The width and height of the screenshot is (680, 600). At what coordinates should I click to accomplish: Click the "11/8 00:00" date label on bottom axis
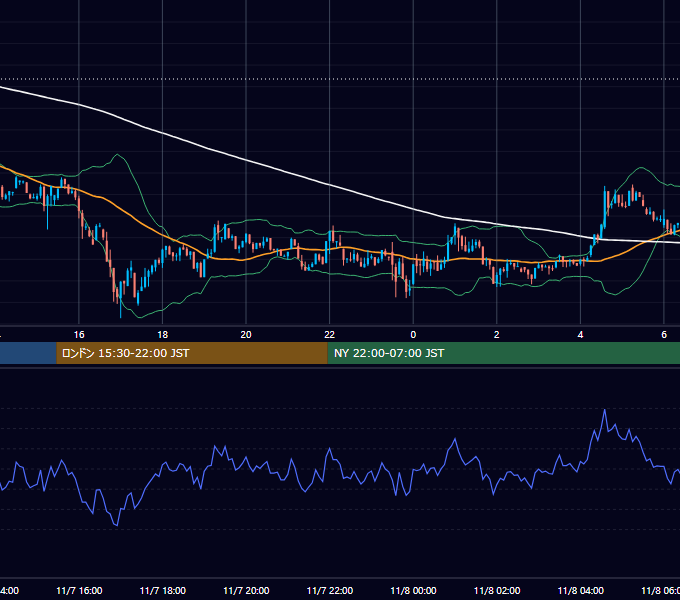tap(413, 590)
